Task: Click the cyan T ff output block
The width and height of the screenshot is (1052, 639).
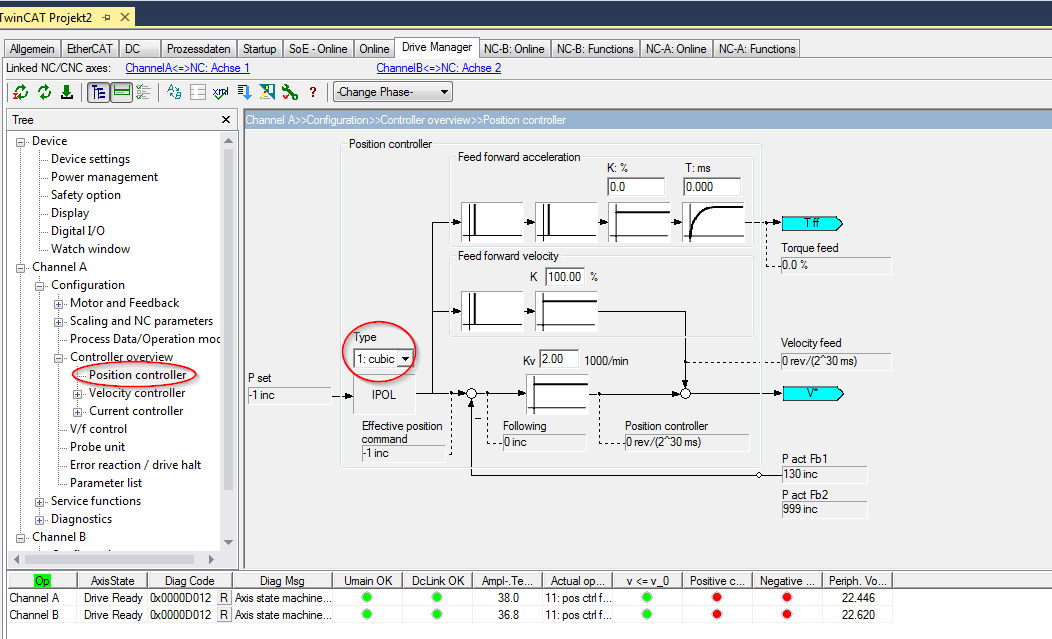Action: coord(812,223)
